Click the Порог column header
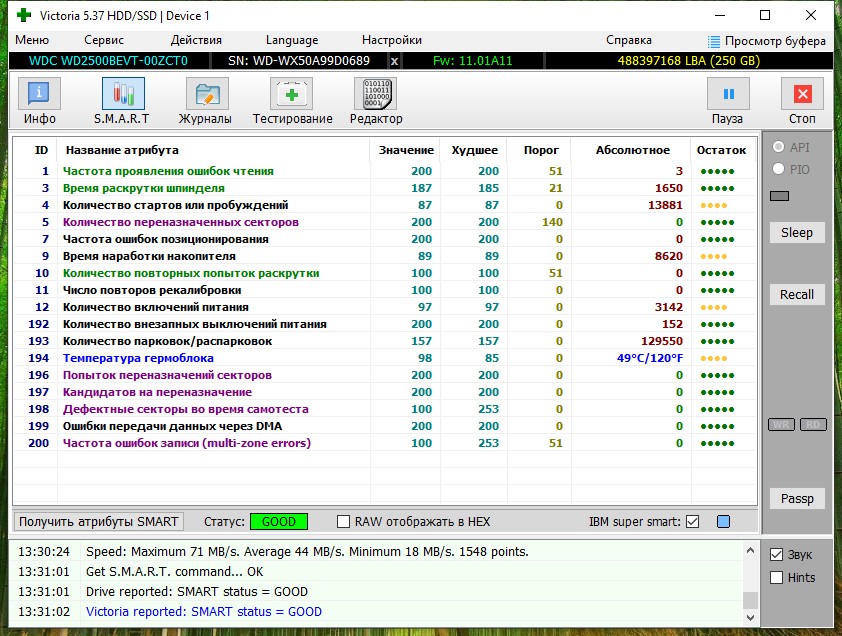Screen dimensions: 842x636 point(541,150)
